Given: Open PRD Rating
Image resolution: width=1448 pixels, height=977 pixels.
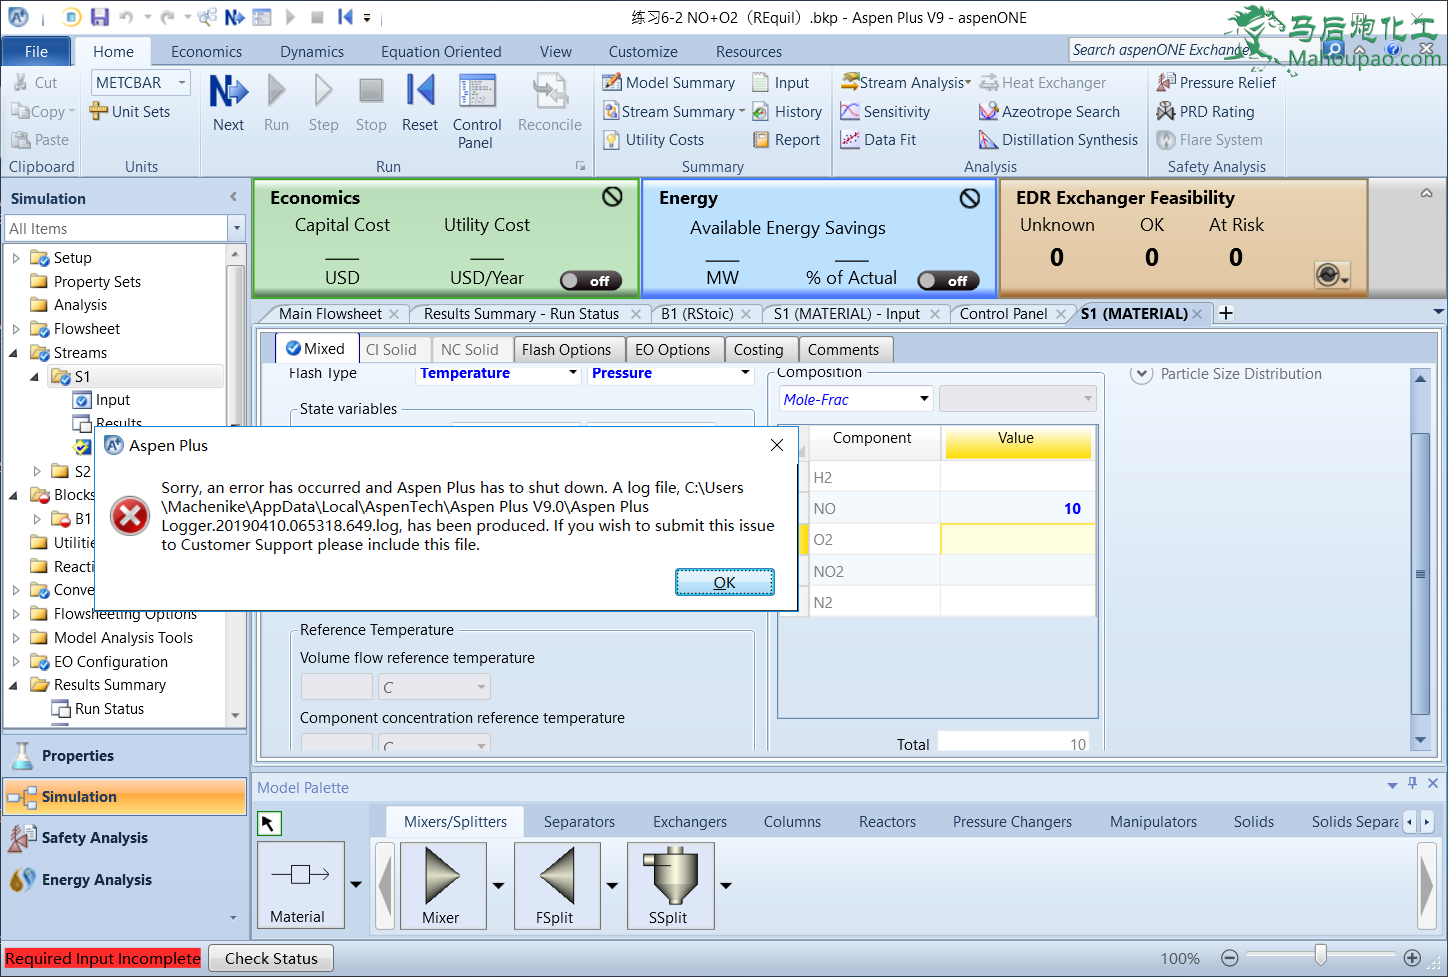Looking at the screenshot, I should pos(1205,112).
